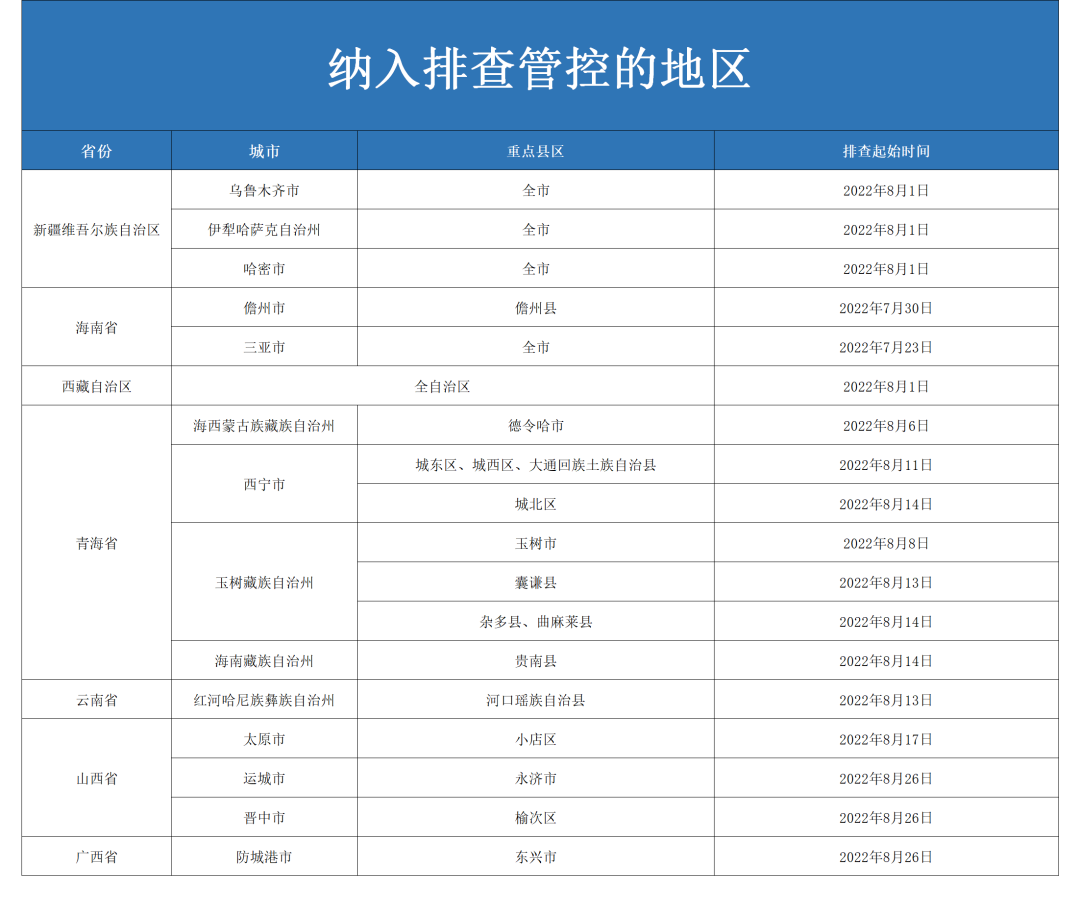Select the 杂多县、曲麻莱县 cell
Viewport: 1080px width, 915px height.
click(536, 621)
